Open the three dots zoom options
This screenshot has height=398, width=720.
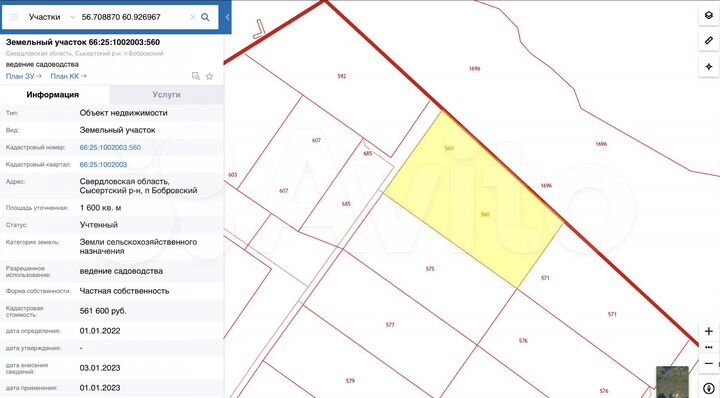(x=709, y=348)
